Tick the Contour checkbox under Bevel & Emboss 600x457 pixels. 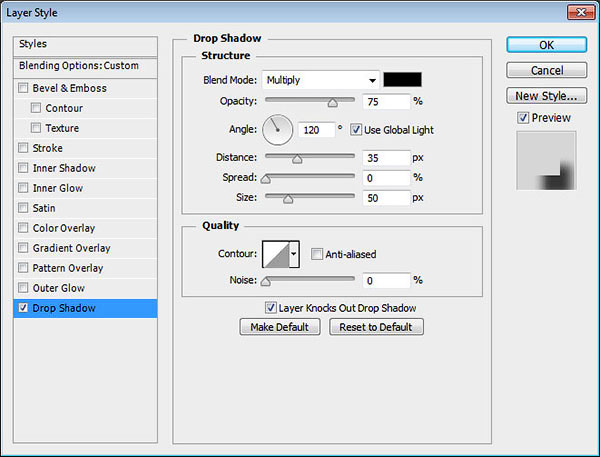coord(36,108)
